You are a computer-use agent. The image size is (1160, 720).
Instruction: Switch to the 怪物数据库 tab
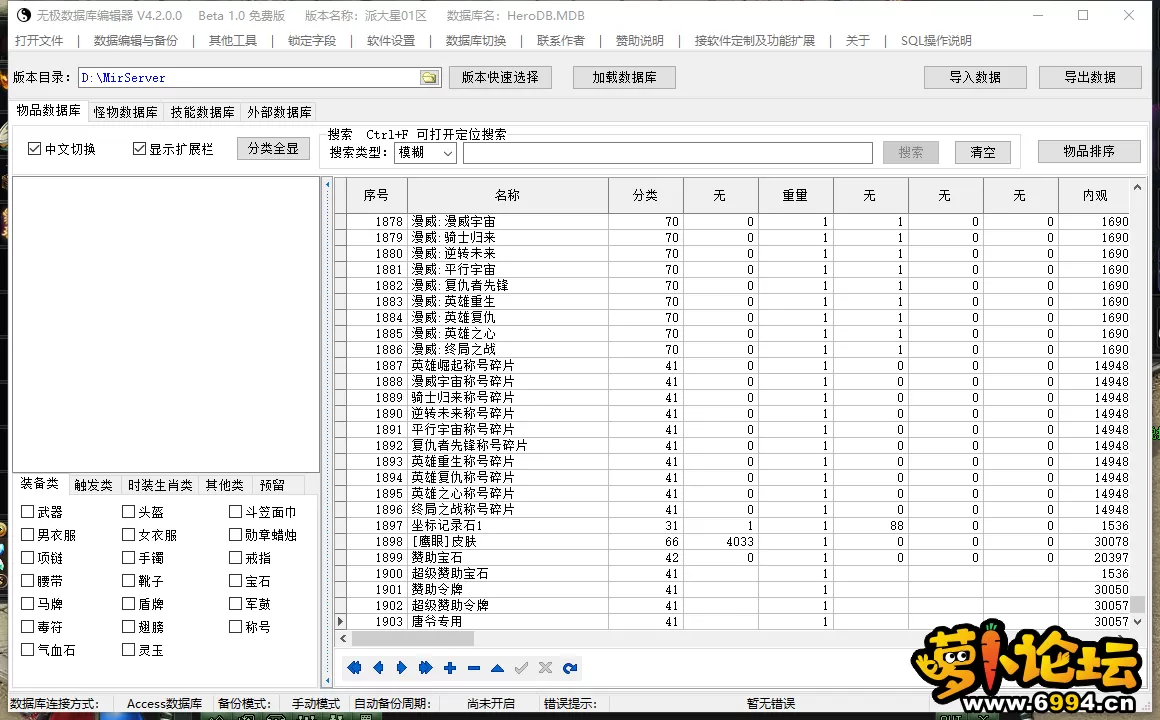126,112
